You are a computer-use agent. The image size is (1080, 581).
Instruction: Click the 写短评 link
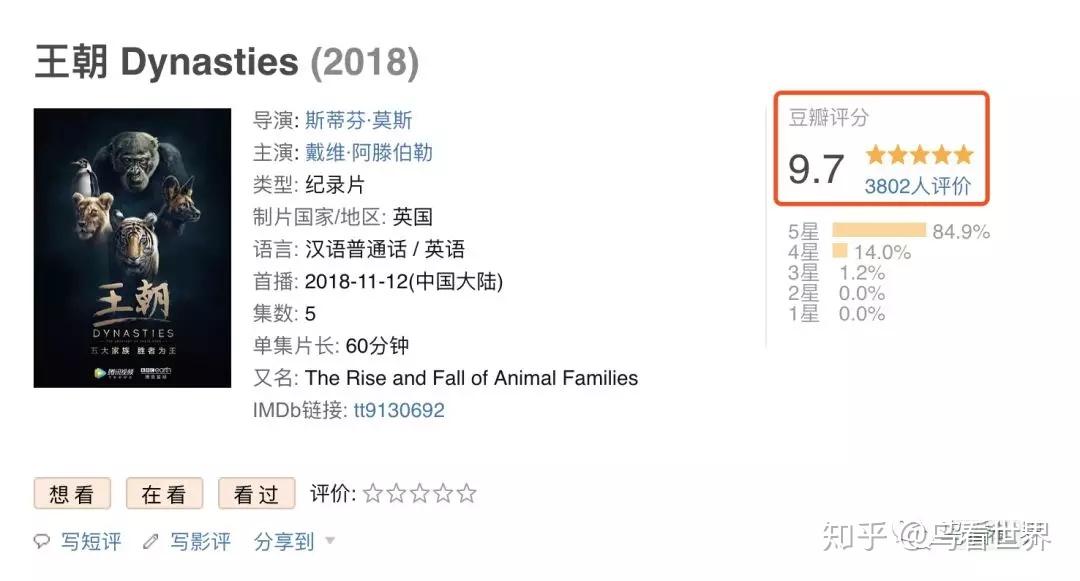point(91,542)
